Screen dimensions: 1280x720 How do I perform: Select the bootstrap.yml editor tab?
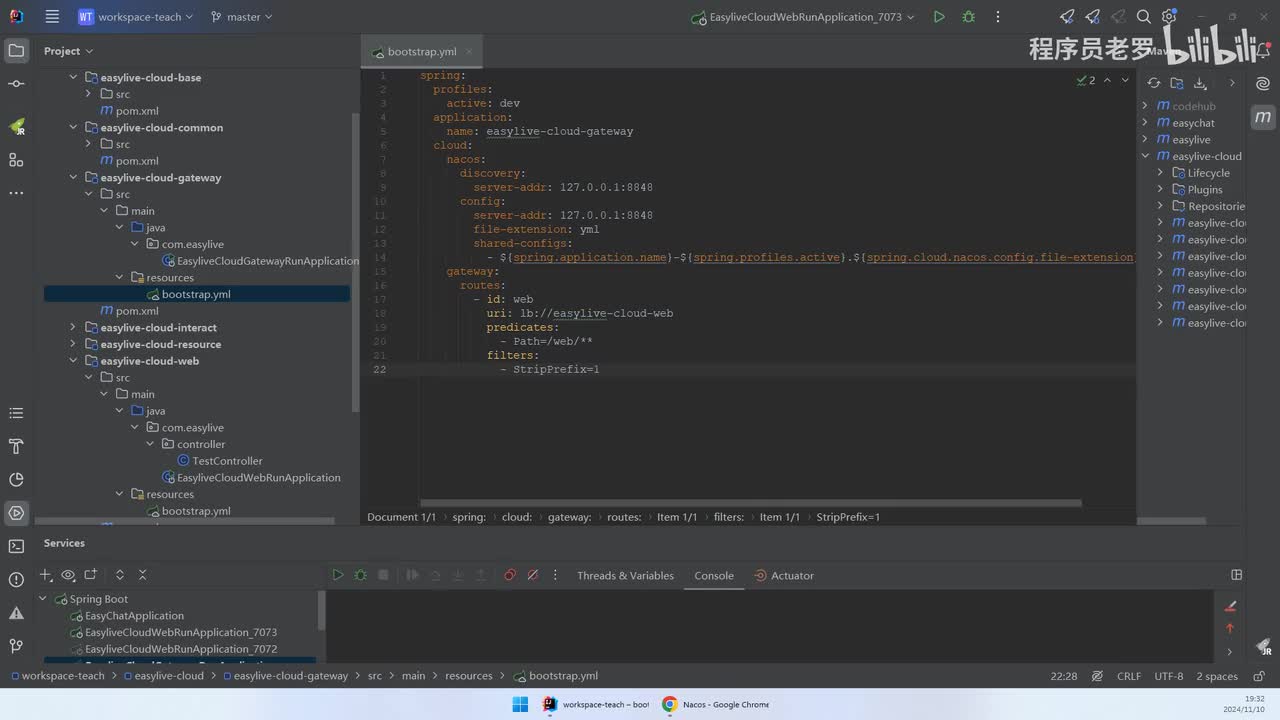click(421, 52)
